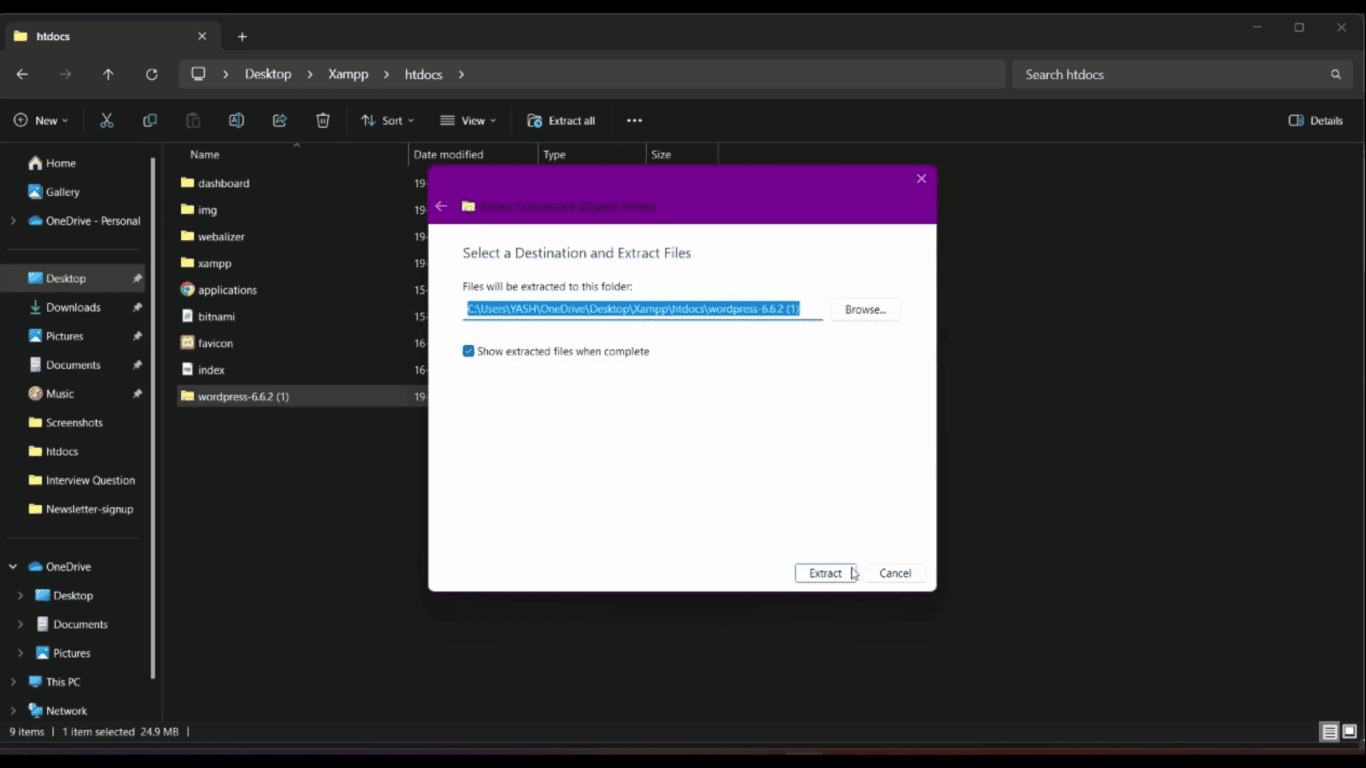Viewport: 1366px width, 768px height.
Task: Open the Browse... folder picker
Action: (x=865, y=310)
